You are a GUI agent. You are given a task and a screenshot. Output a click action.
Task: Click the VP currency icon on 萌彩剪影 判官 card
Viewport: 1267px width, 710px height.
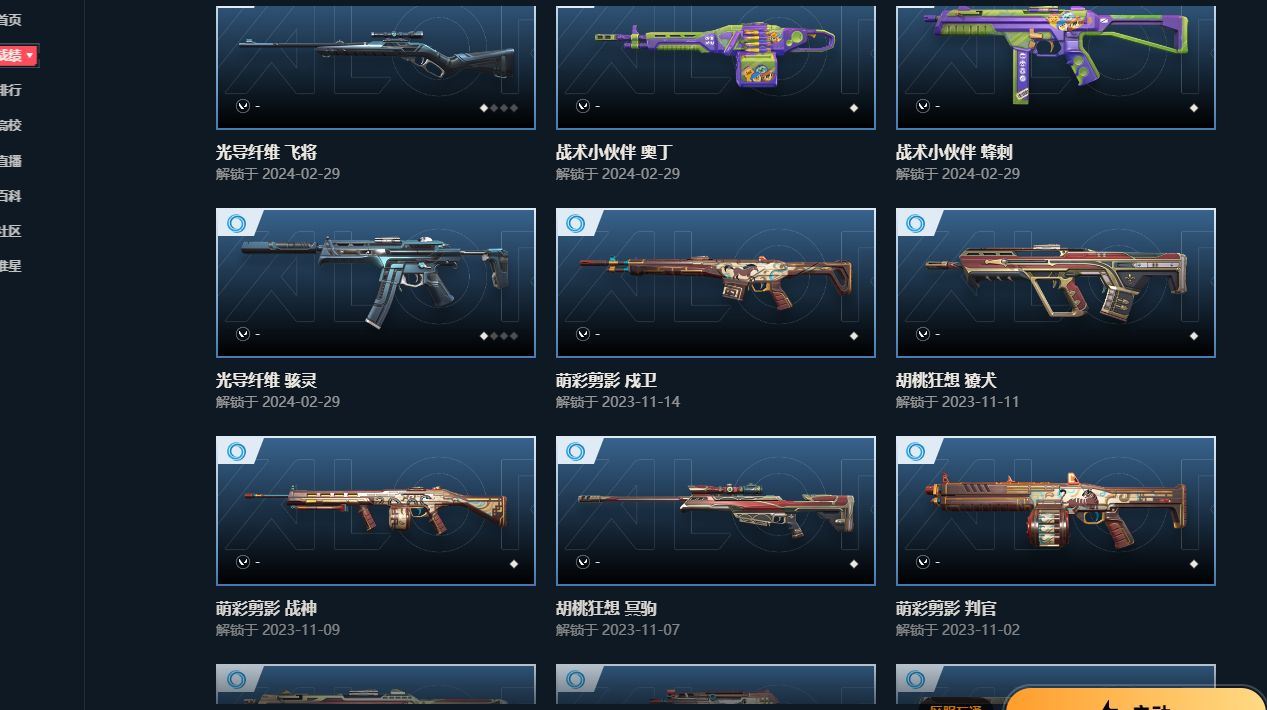pyautogui.click(x=923, y=562)
